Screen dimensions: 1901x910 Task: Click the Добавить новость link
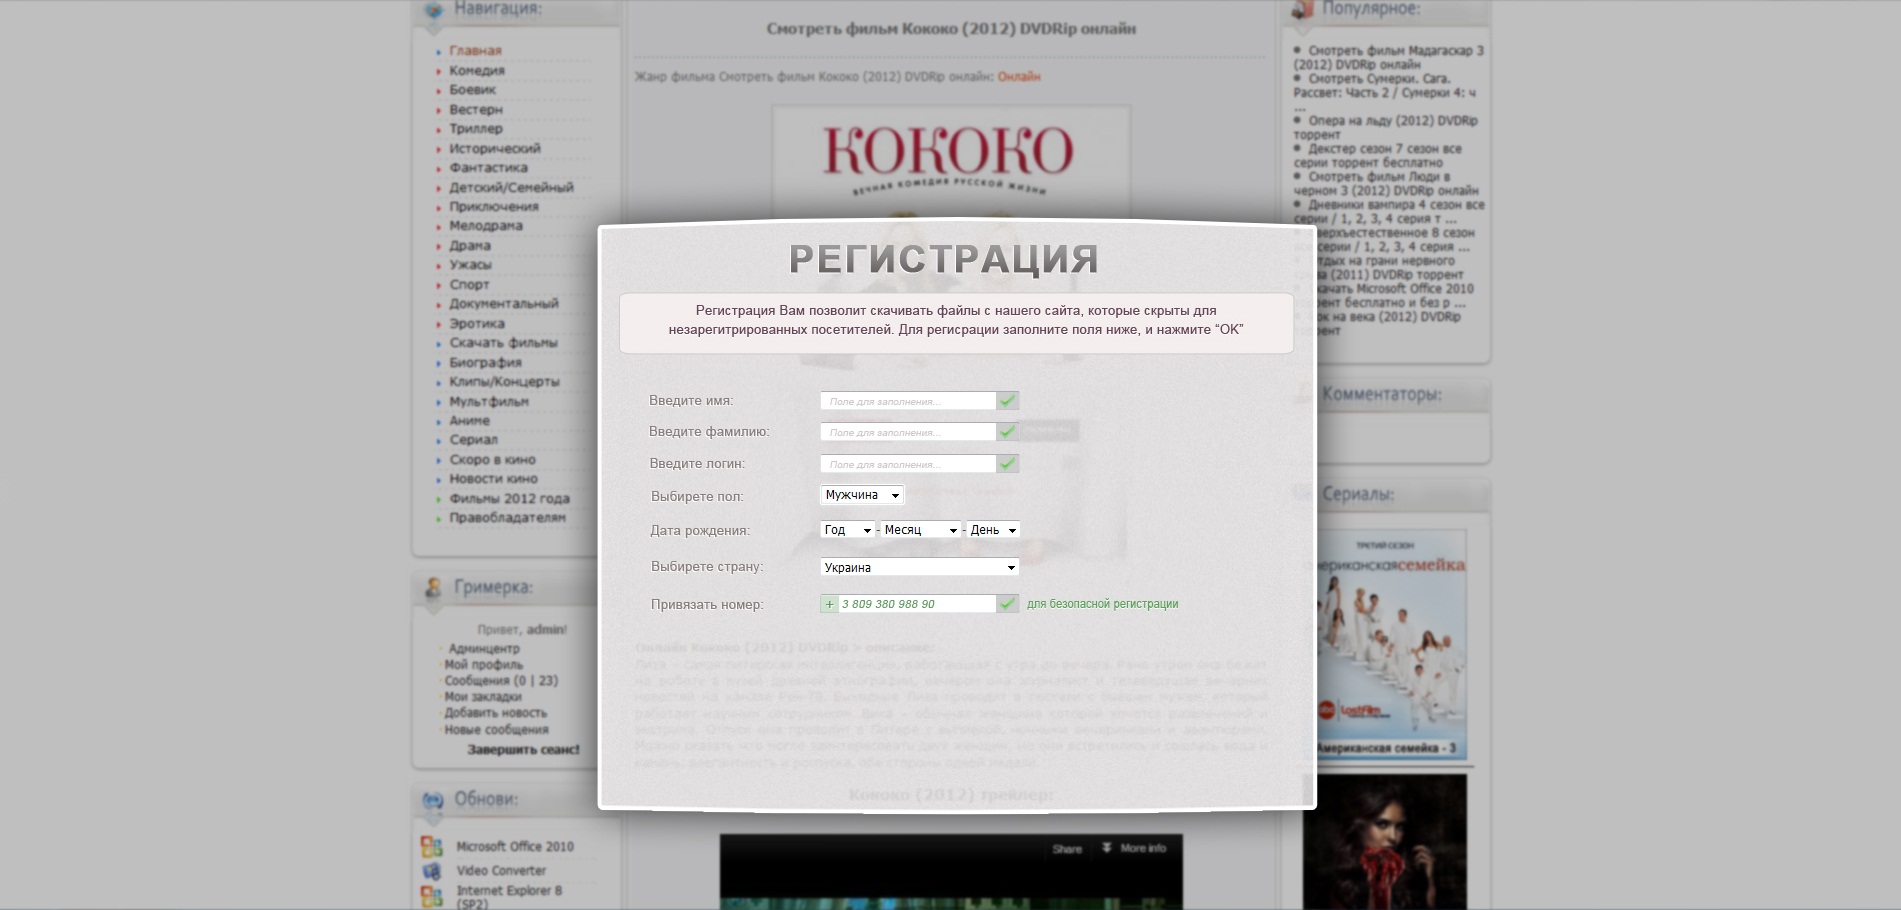click(496, 713)
